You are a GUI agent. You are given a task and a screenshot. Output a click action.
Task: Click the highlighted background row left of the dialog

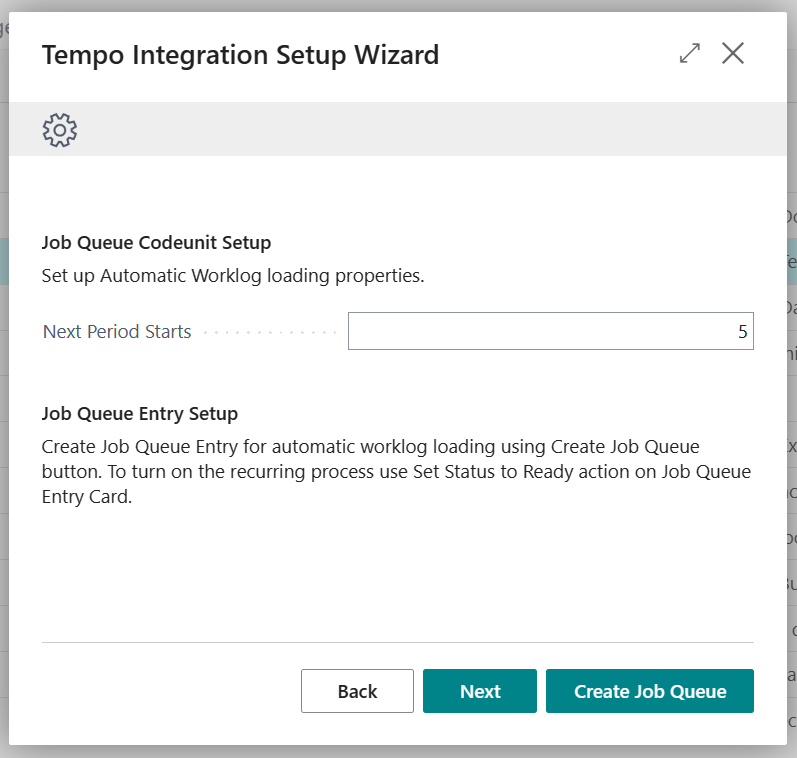[x=4, y=262]
